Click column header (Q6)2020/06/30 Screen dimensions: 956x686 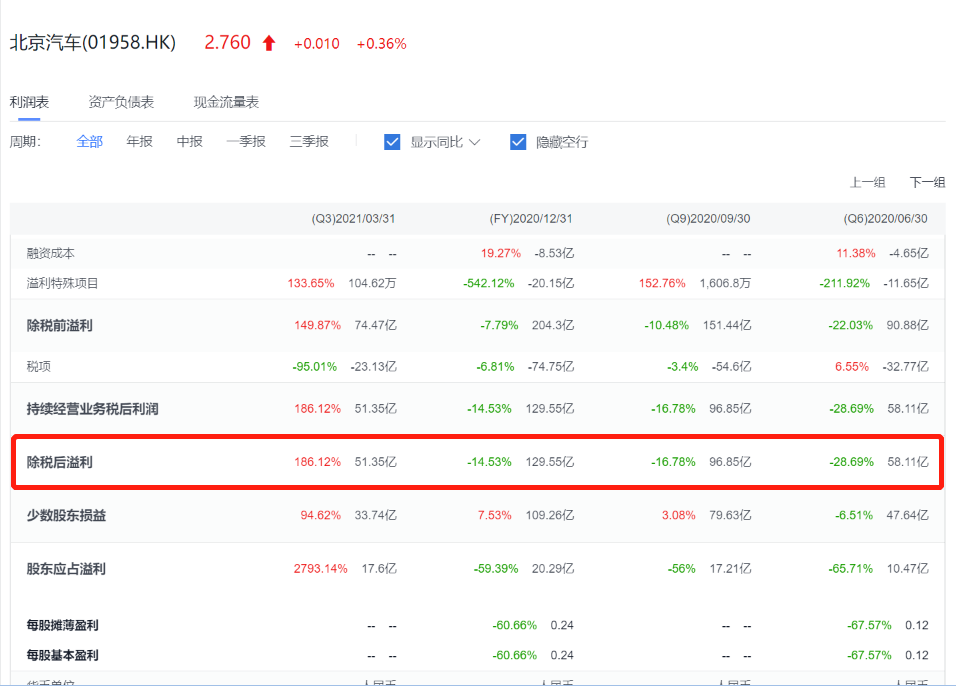[x=885, y=218]
